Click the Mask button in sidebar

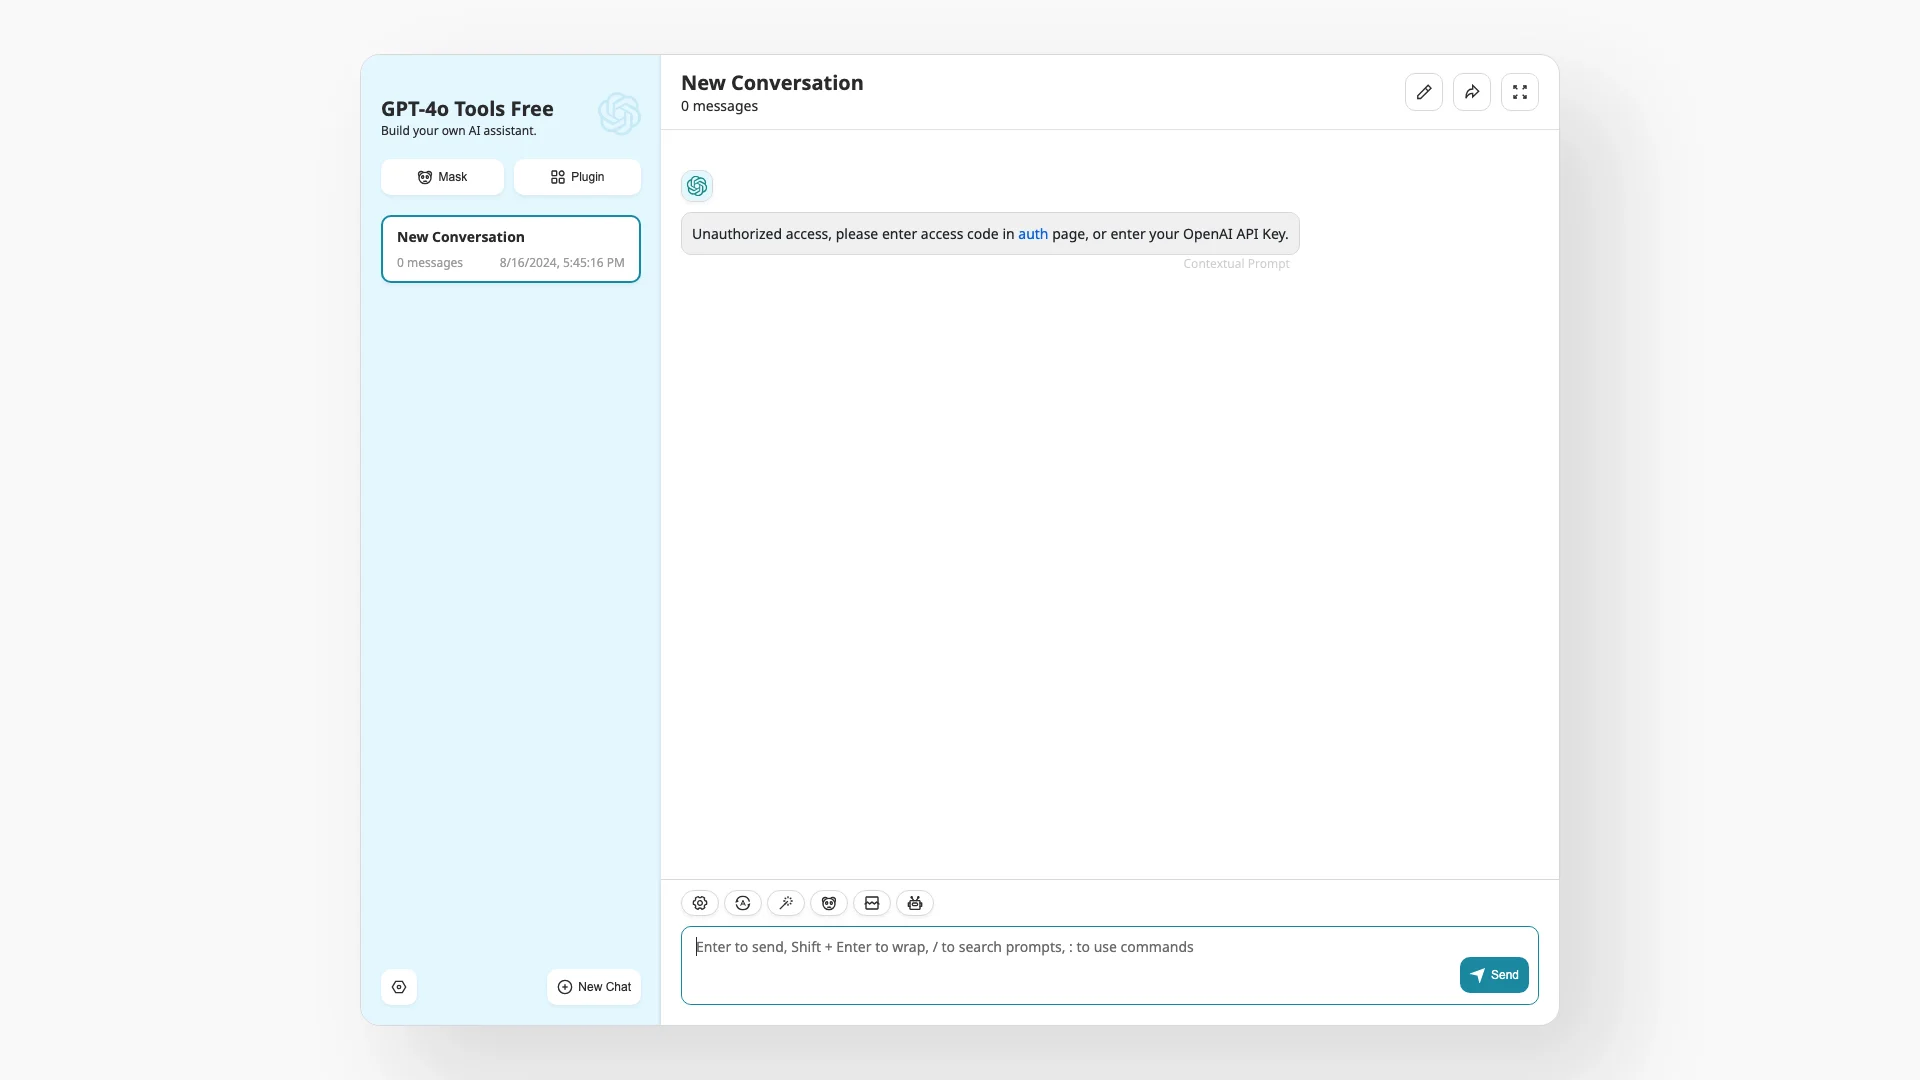(440, 177)
